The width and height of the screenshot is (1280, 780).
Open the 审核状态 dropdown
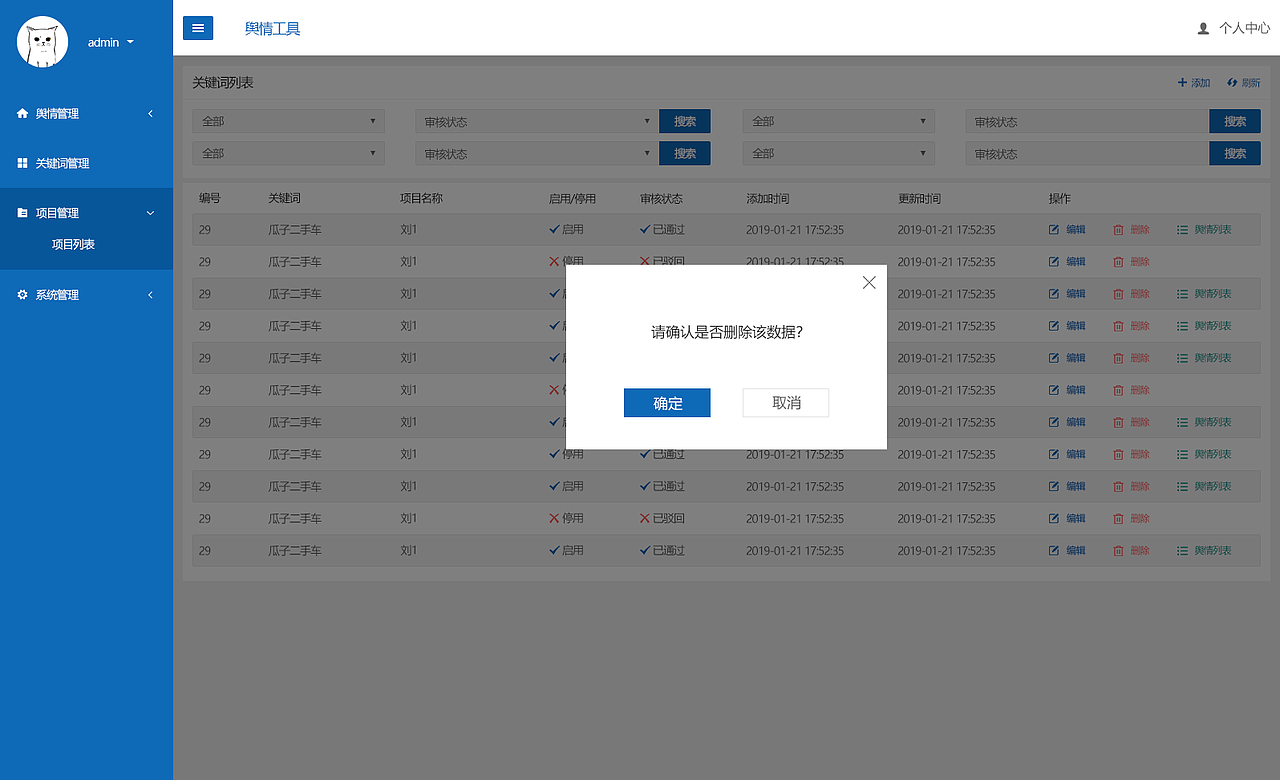click(x=536, y=120)
